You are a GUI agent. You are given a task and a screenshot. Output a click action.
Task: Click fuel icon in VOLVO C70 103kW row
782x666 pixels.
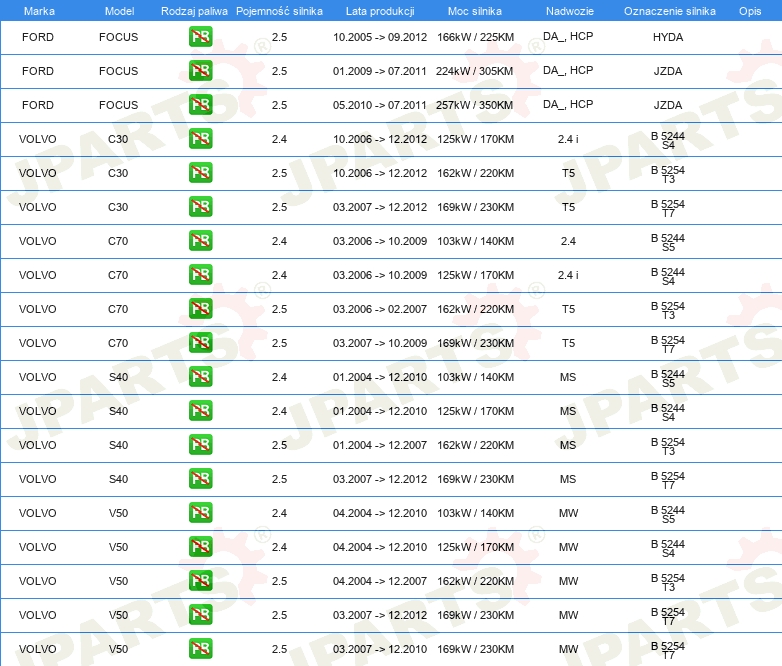pyautogui.click(x=200, y=240)
